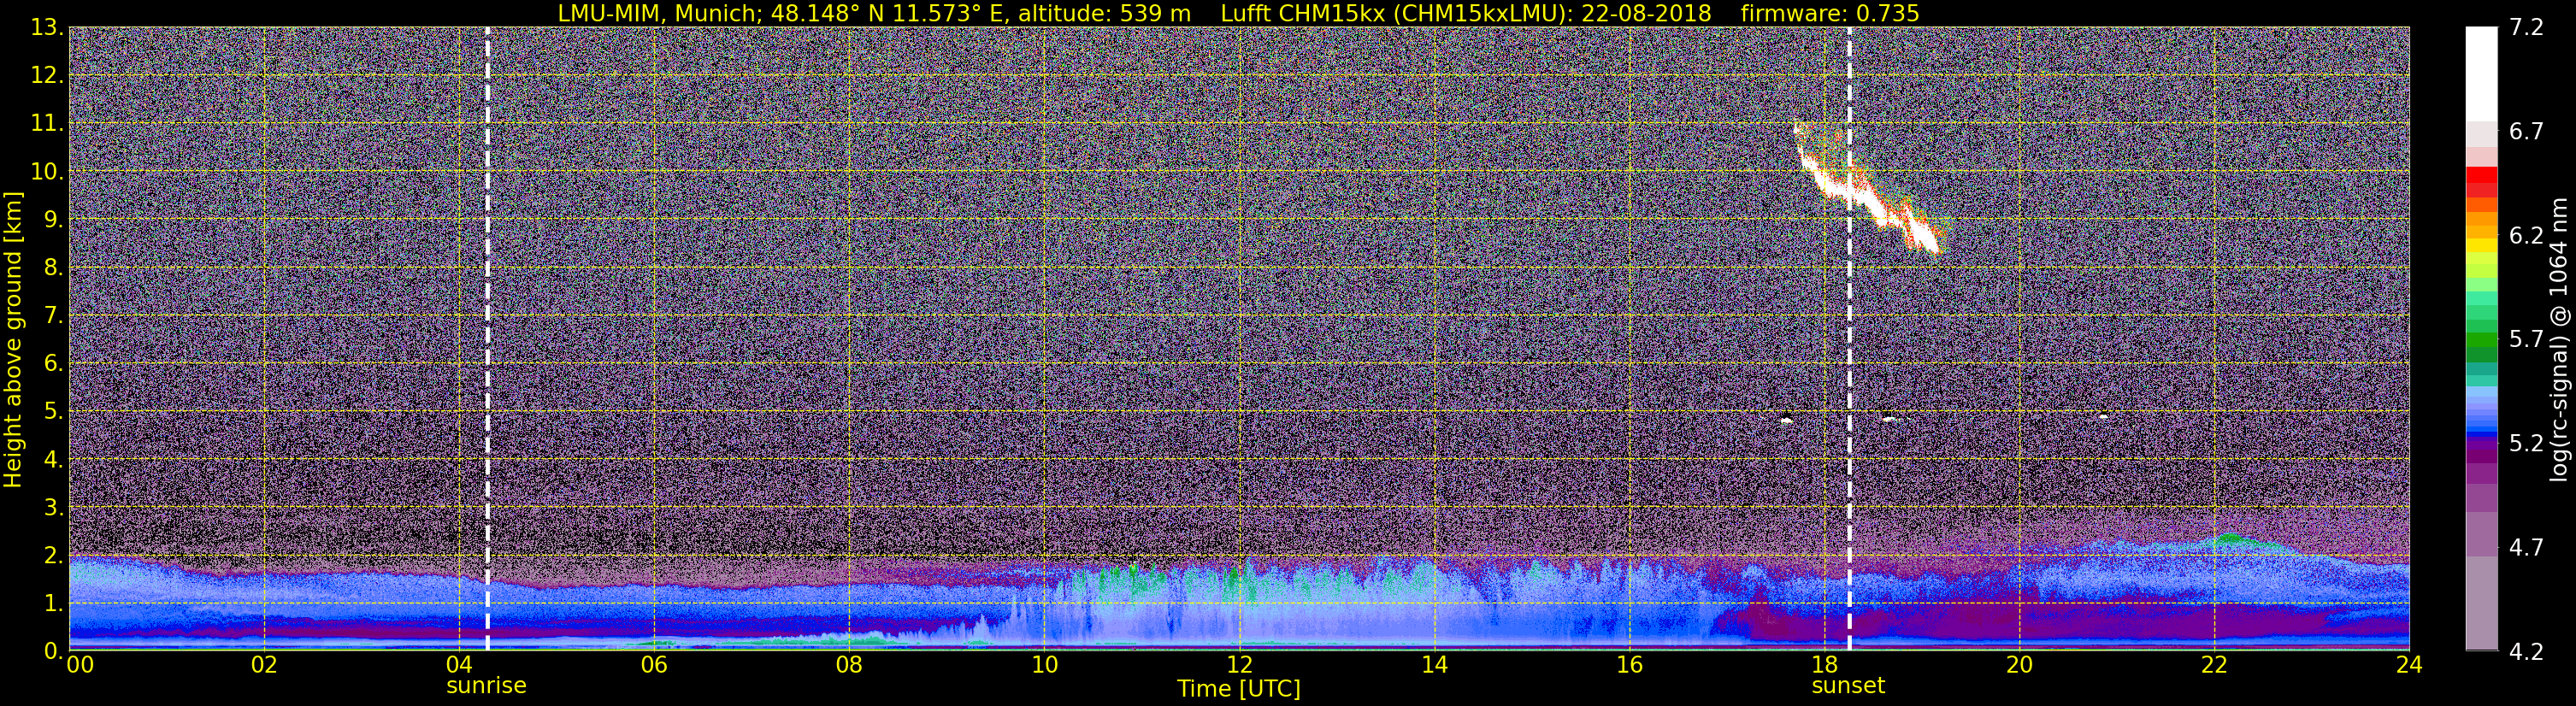Screen dimensions: 2576x706
Task: Click the 'sunrise' label below the axis
Action: click(486, 686)
